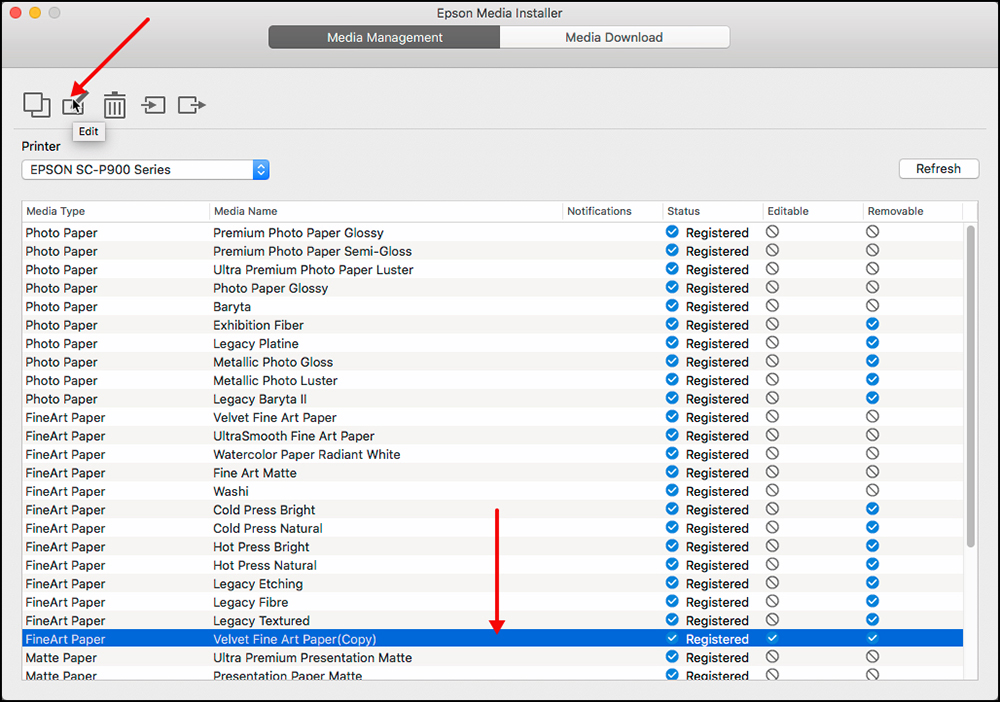Screen dimensions: 1000x702
Task: Select the Legacy Platine row
Action: [492, 344]
